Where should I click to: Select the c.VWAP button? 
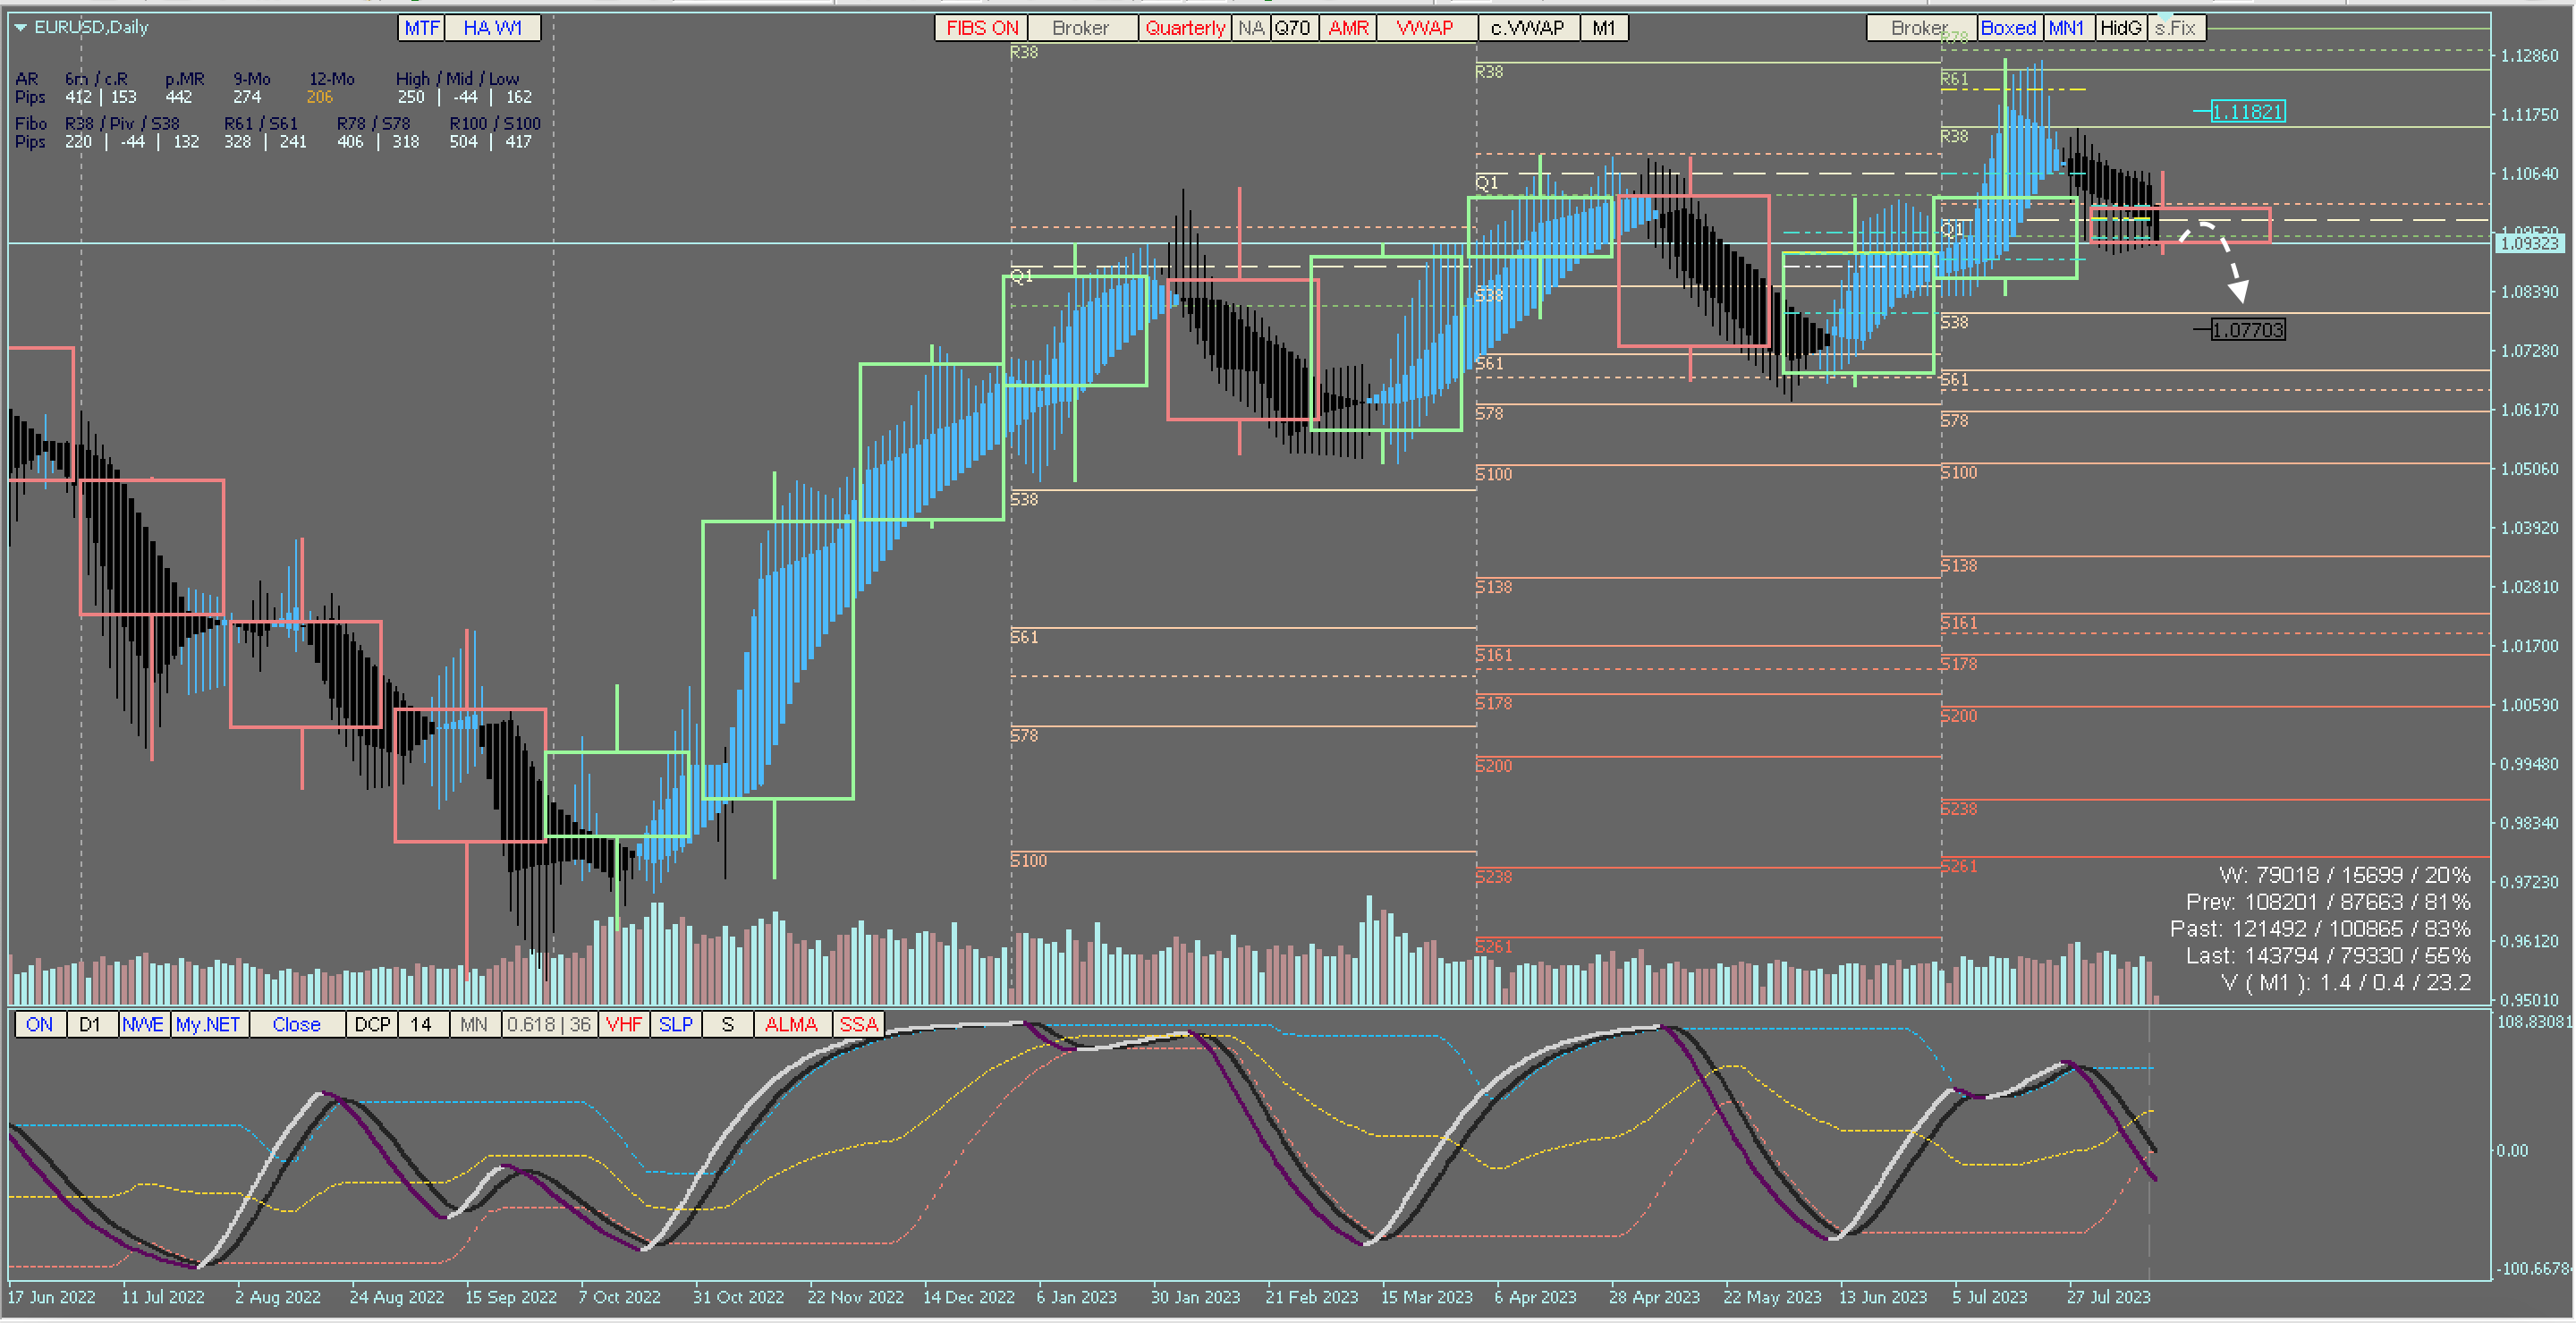[1527, 28]
